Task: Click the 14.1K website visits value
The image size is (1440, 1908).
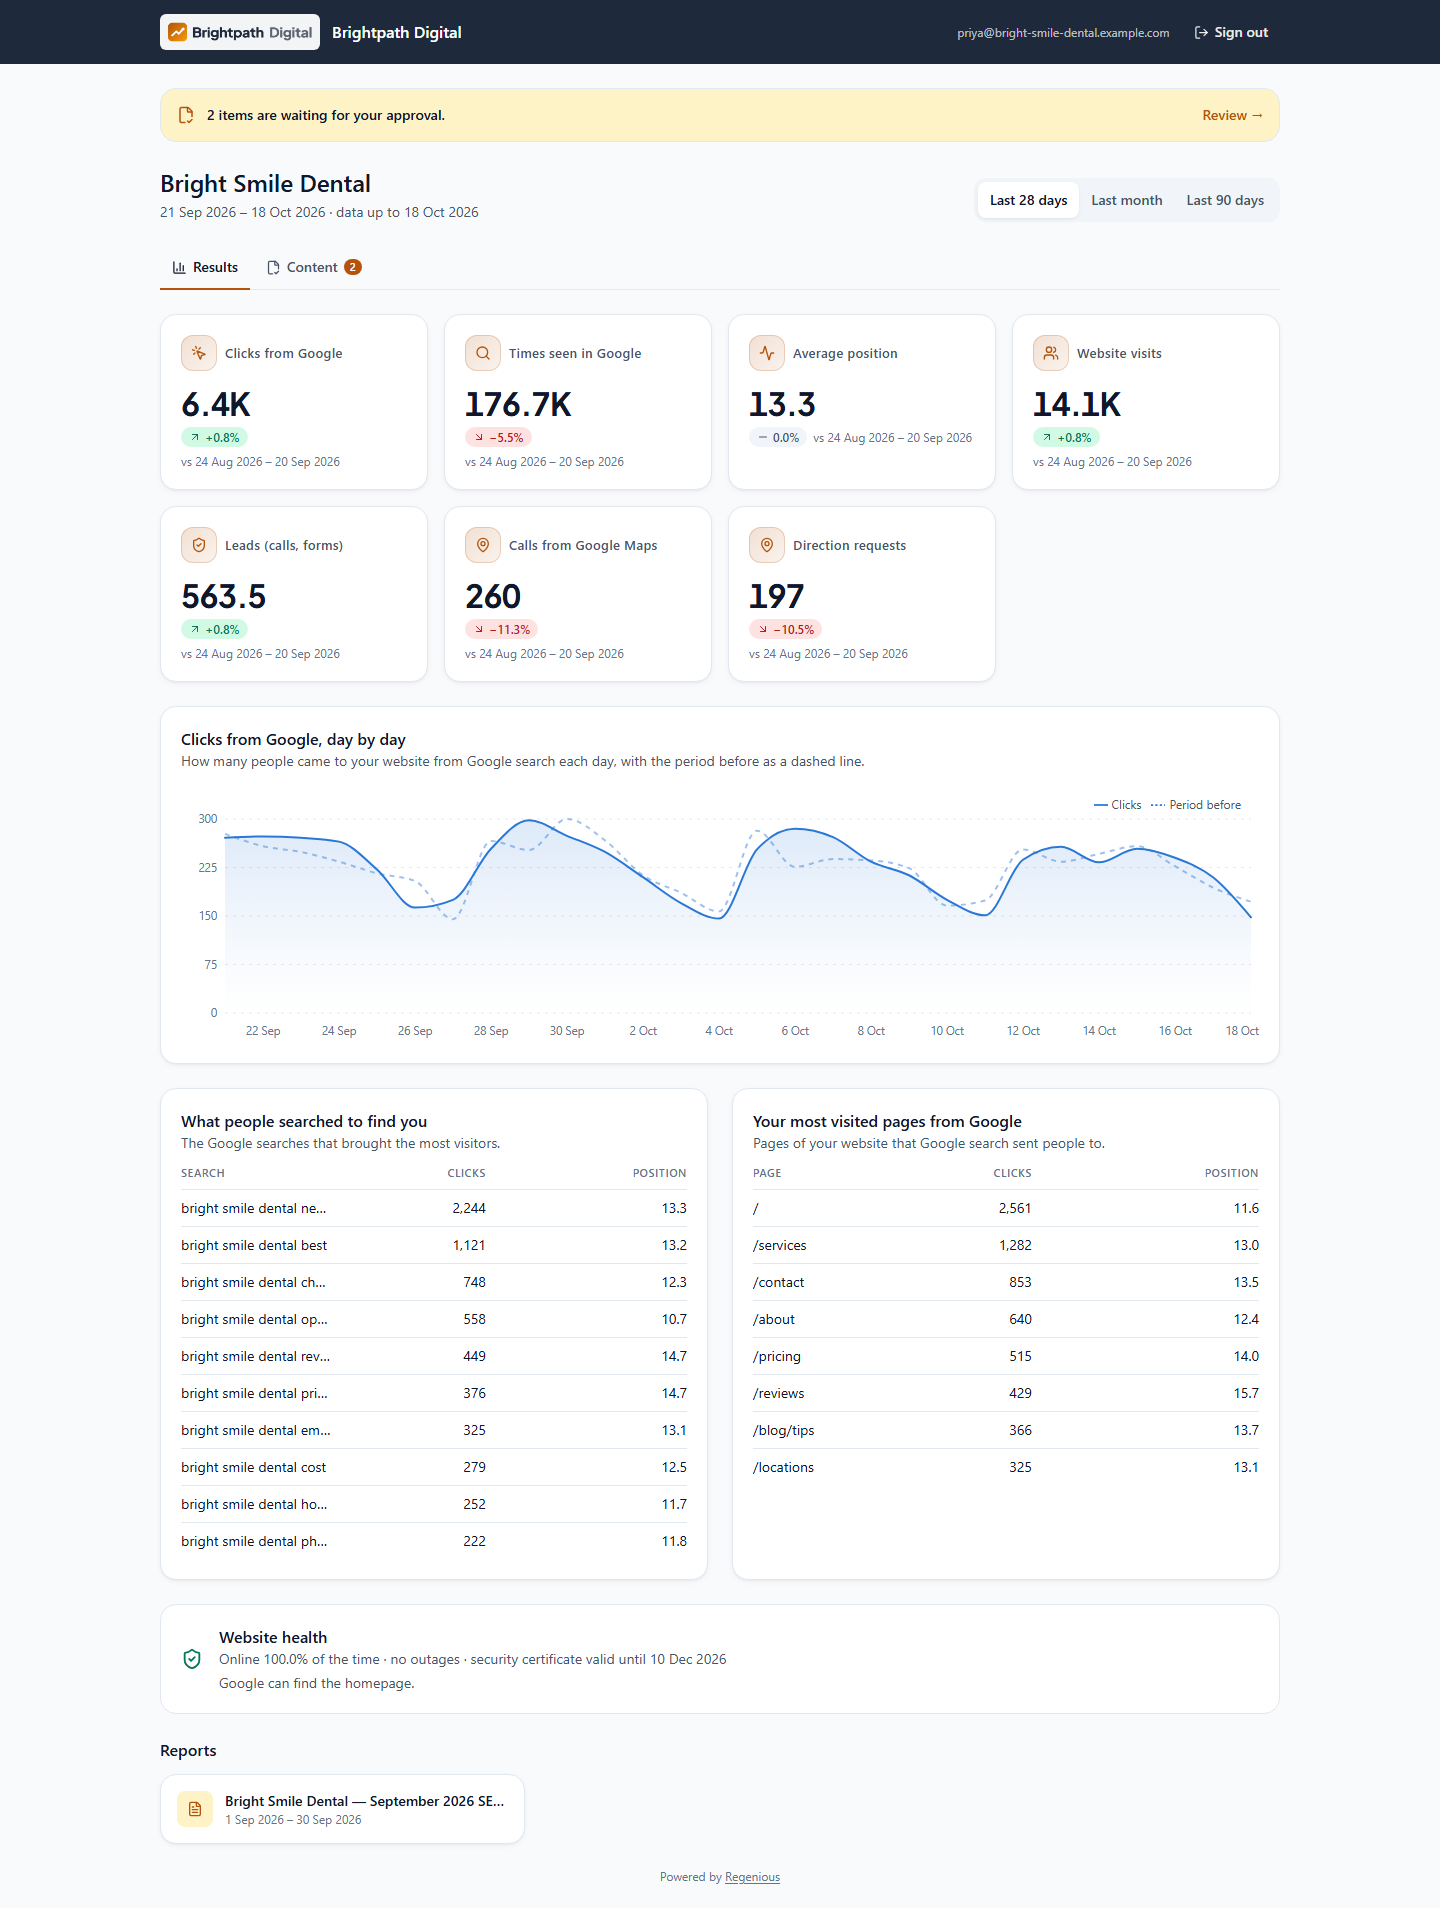Action: [1077, 404]
